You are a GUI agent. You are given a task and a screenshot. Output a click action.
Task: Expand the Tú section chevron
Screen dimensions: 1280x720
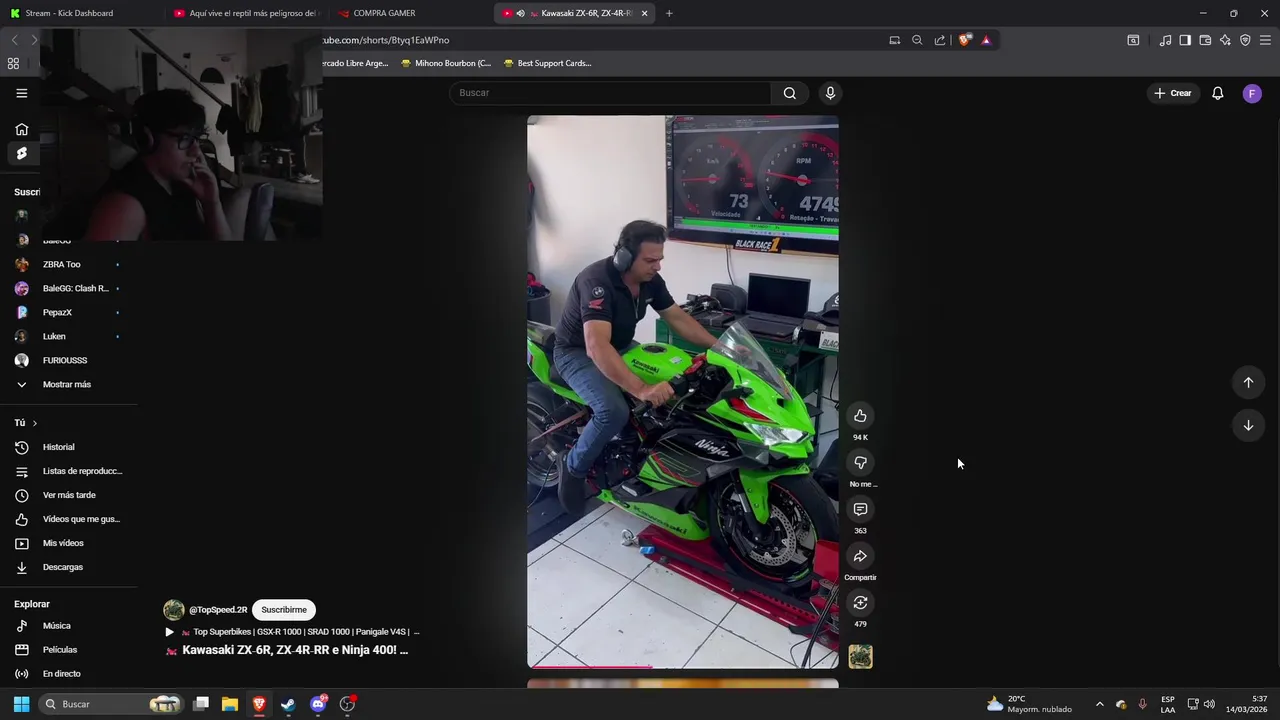pyautogui.click(x=34, y=423)
